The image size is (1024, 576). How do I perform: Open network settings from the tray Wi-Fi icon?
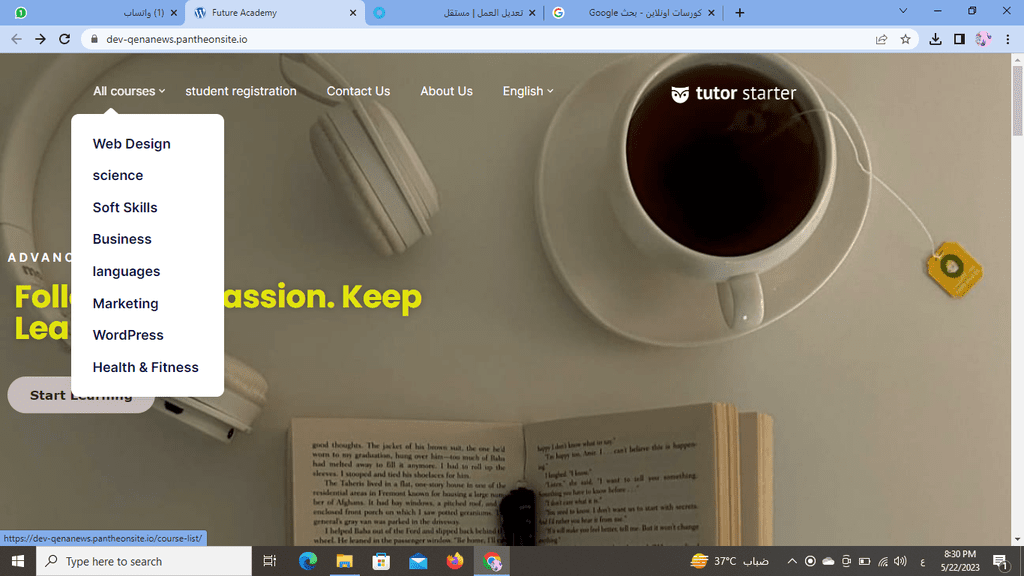(883, 561)
